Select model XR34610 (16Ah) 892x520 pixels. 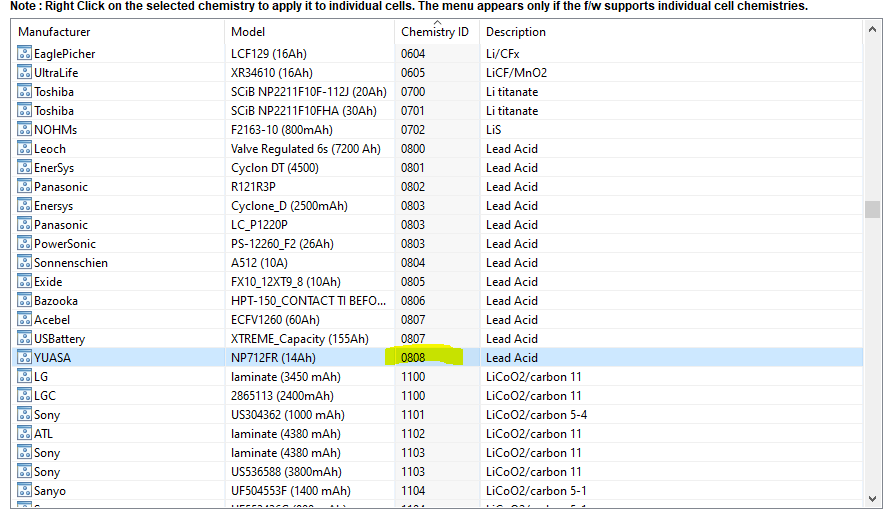[x=272, y=73]
